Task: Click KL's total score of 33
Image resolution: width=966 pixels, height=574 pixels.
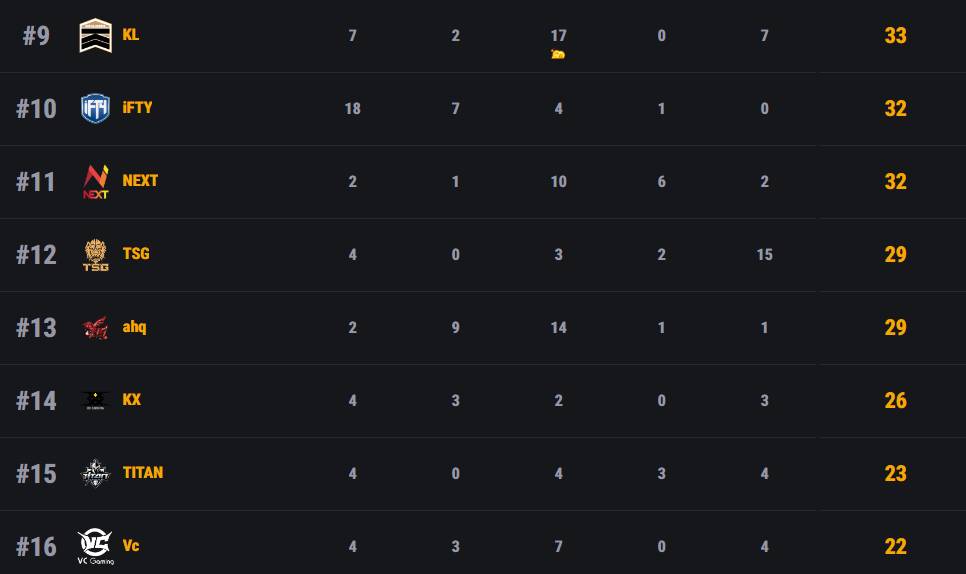Action: point(895,36)
